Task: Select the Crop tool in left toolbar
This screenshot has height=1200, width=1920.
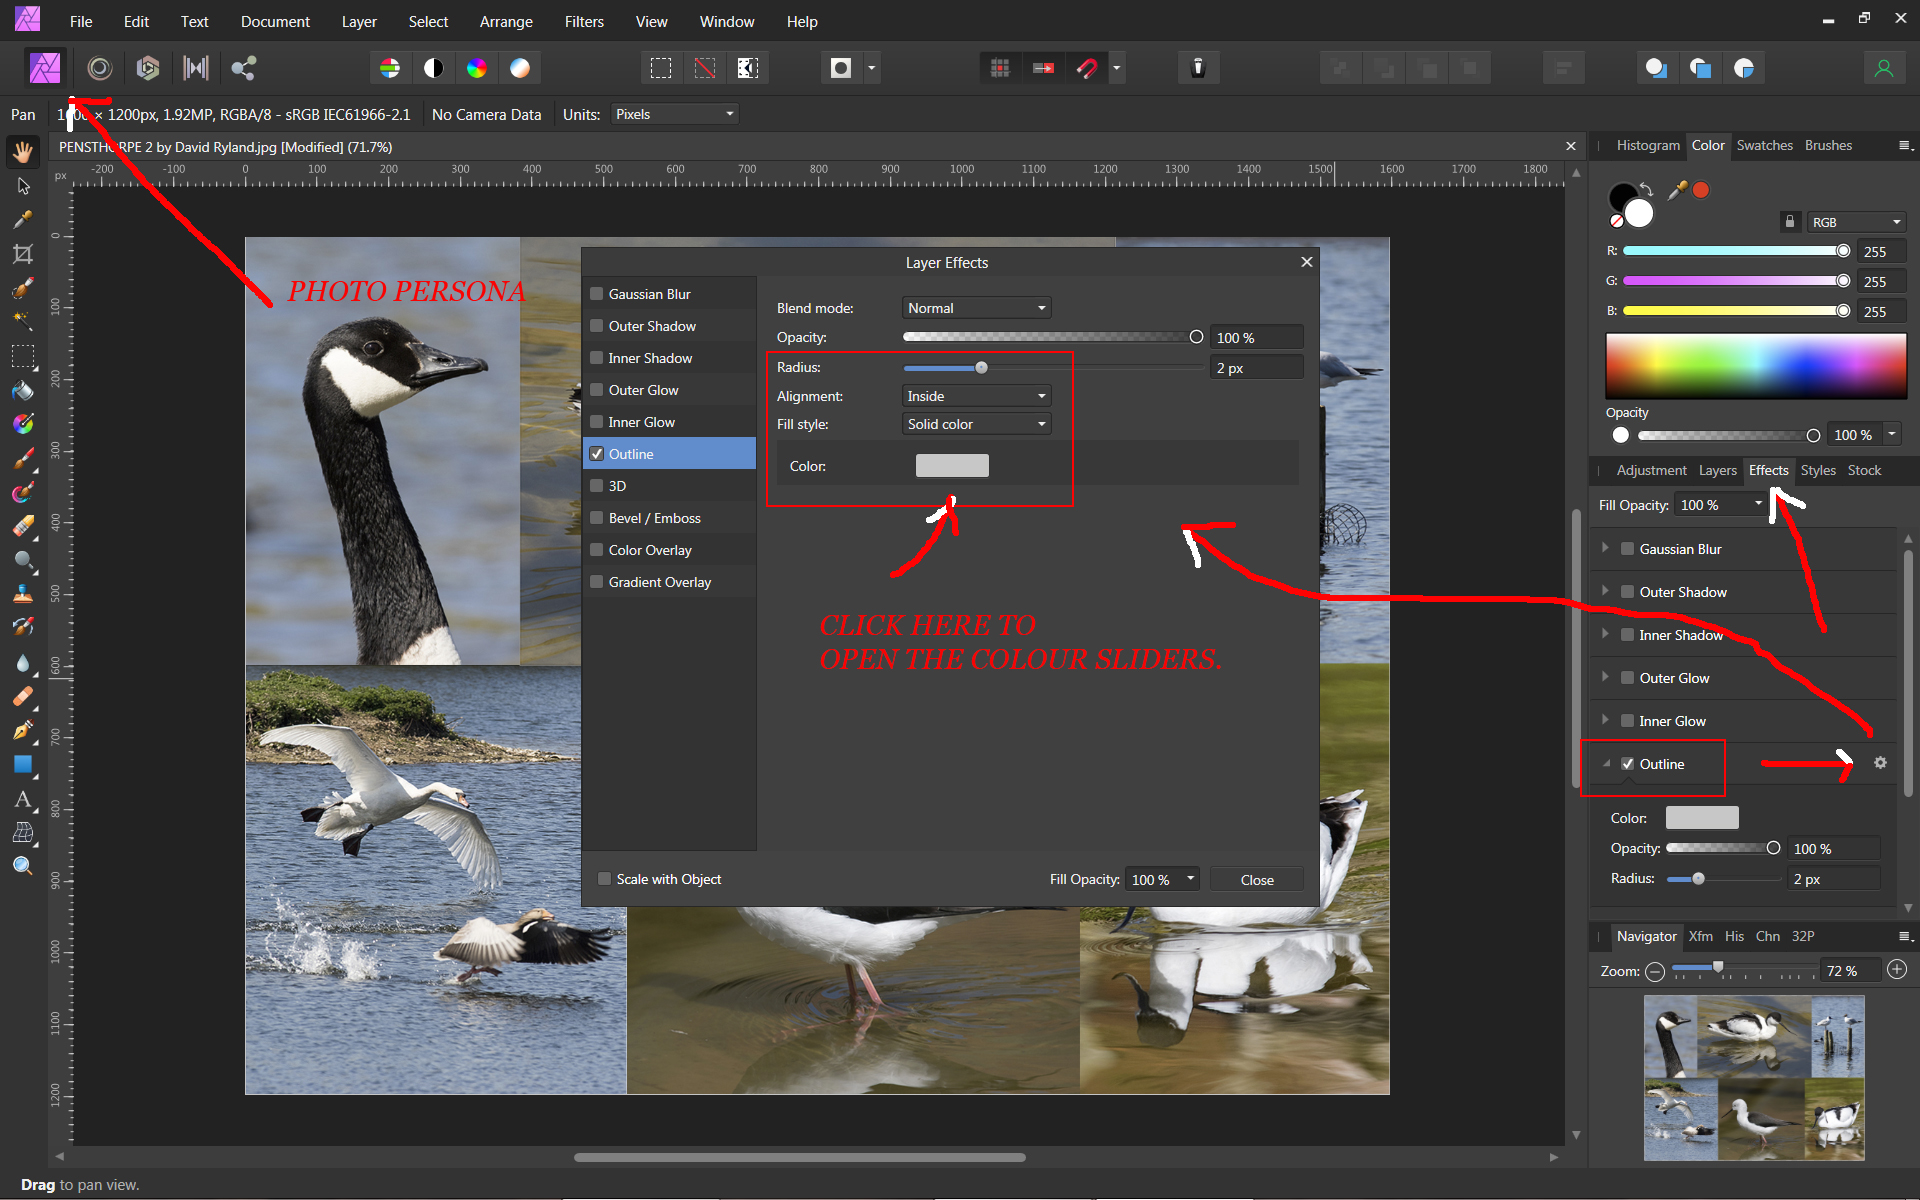Action: coord(22,254)
